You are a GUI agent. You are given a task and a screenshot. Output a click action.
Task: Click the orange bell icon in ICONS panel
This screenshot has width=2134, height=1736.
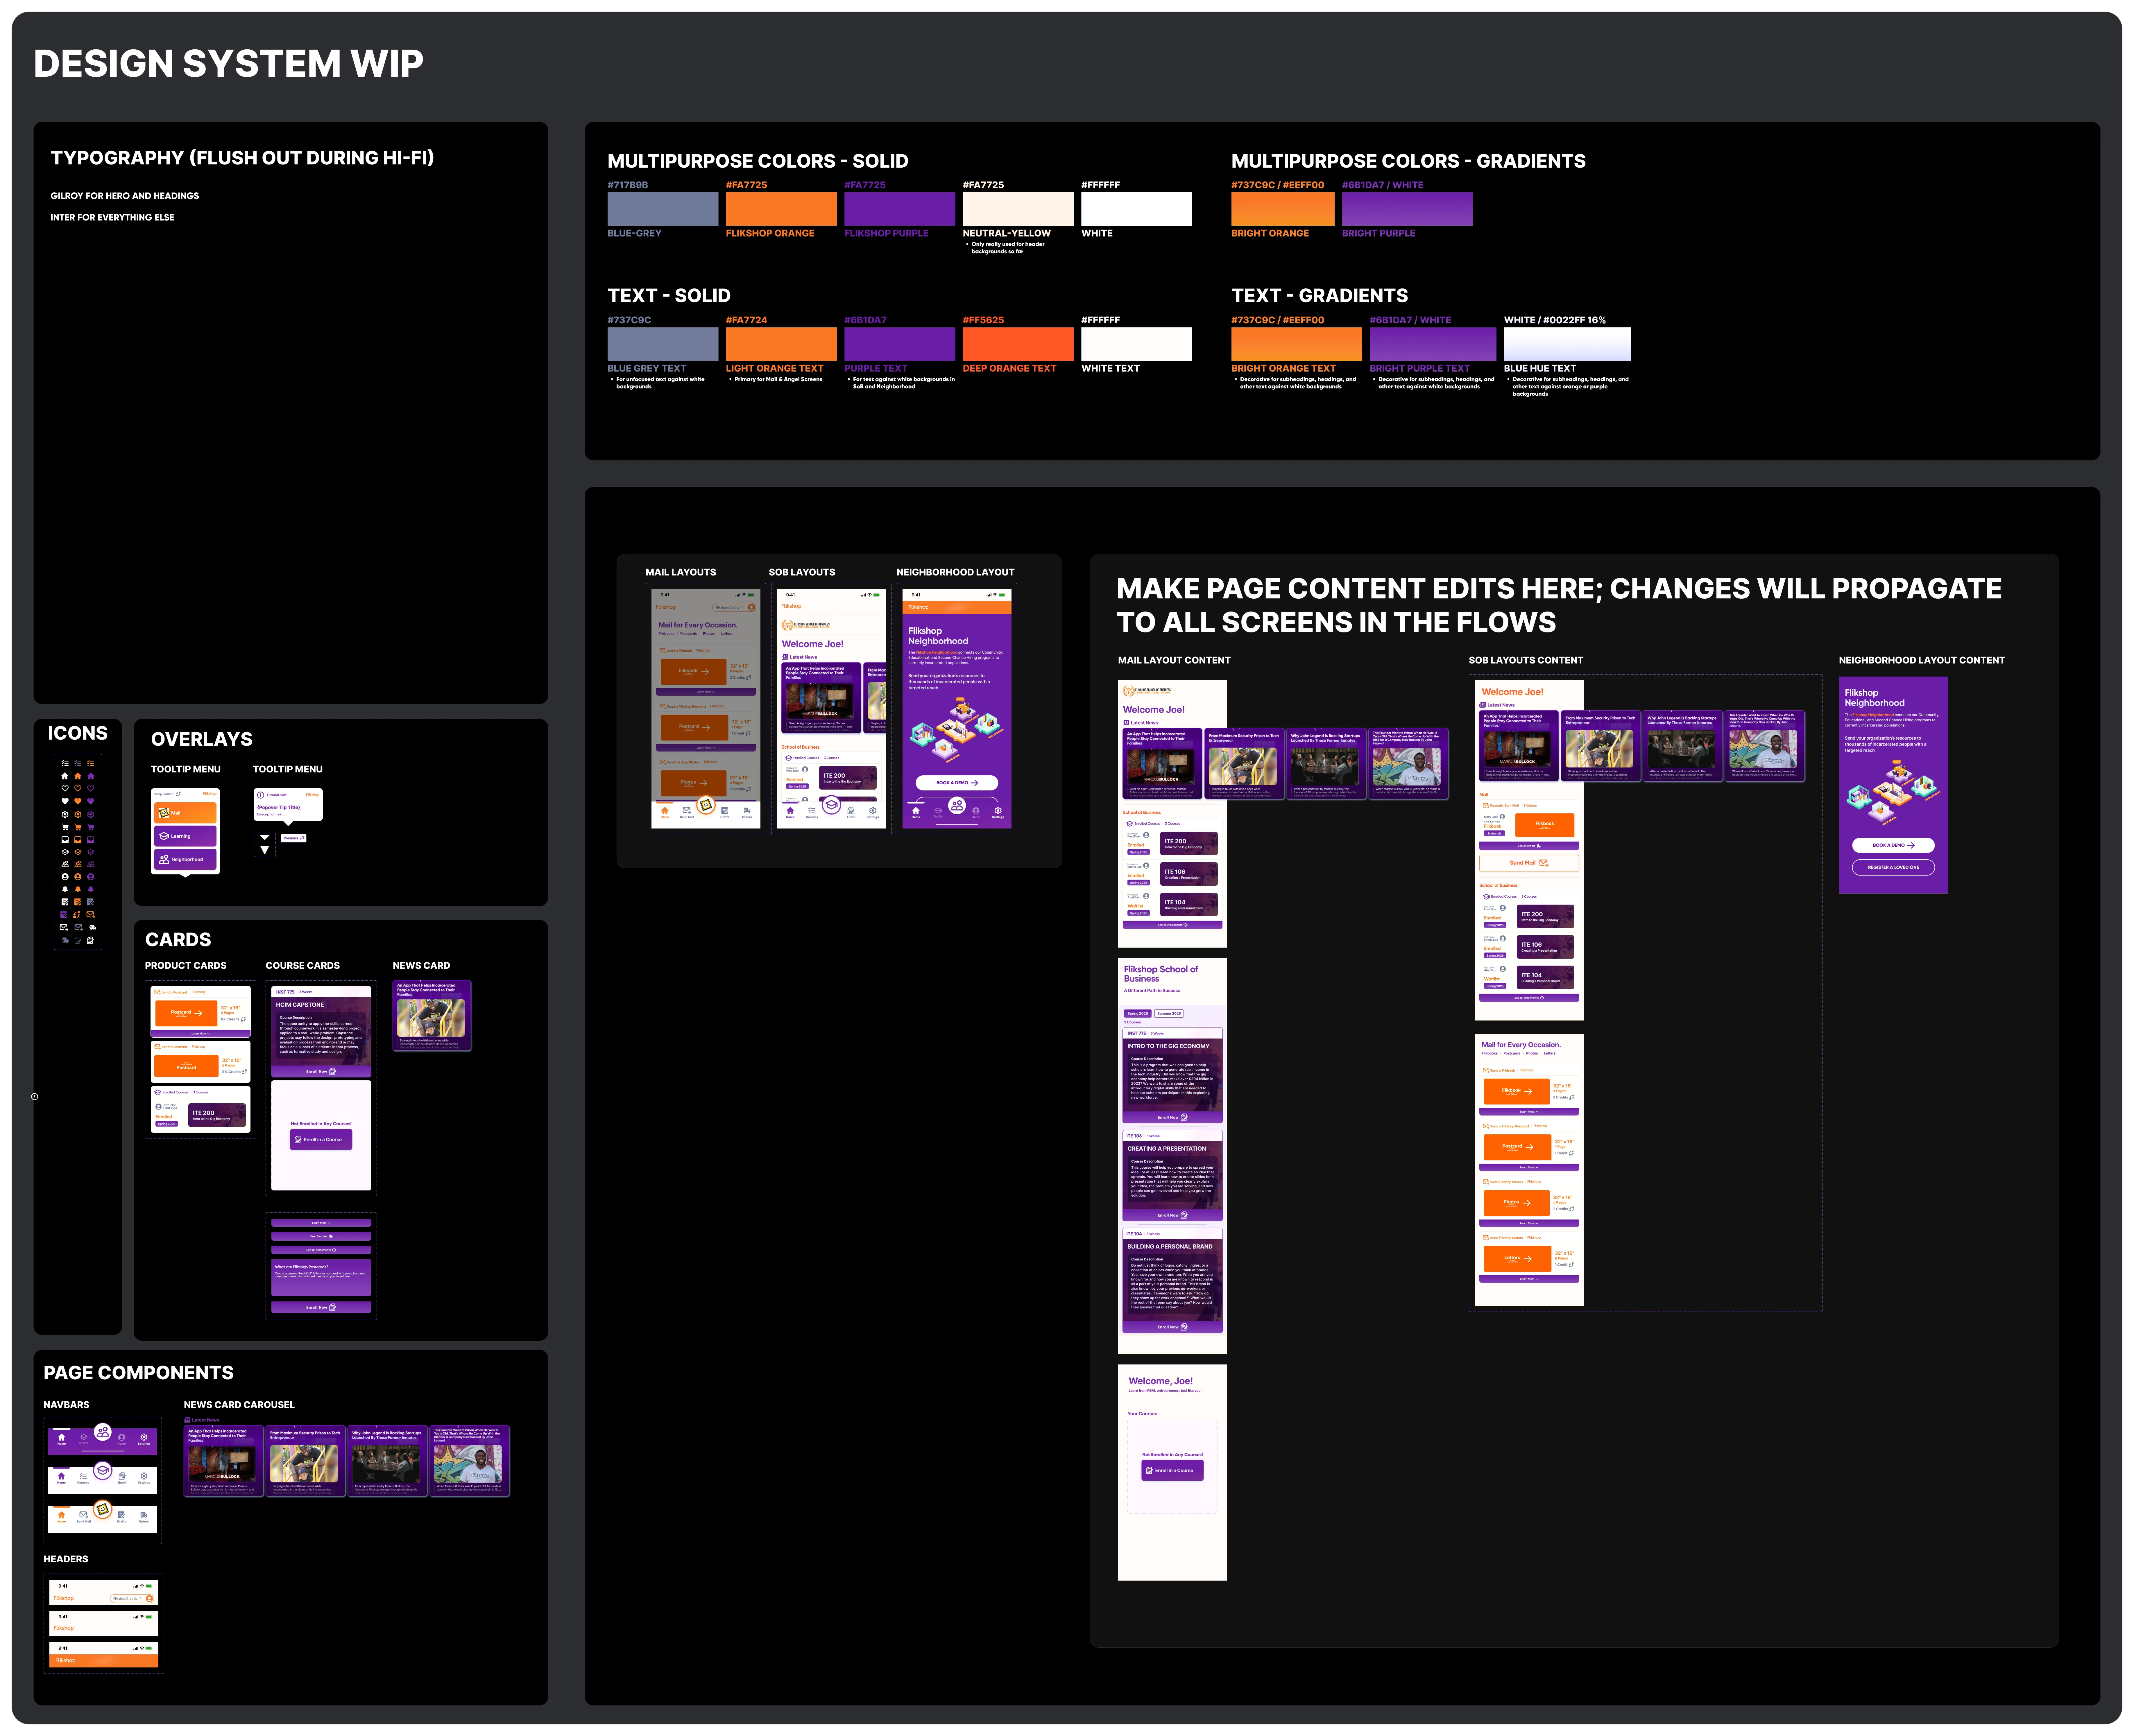[x=78, y=889]
